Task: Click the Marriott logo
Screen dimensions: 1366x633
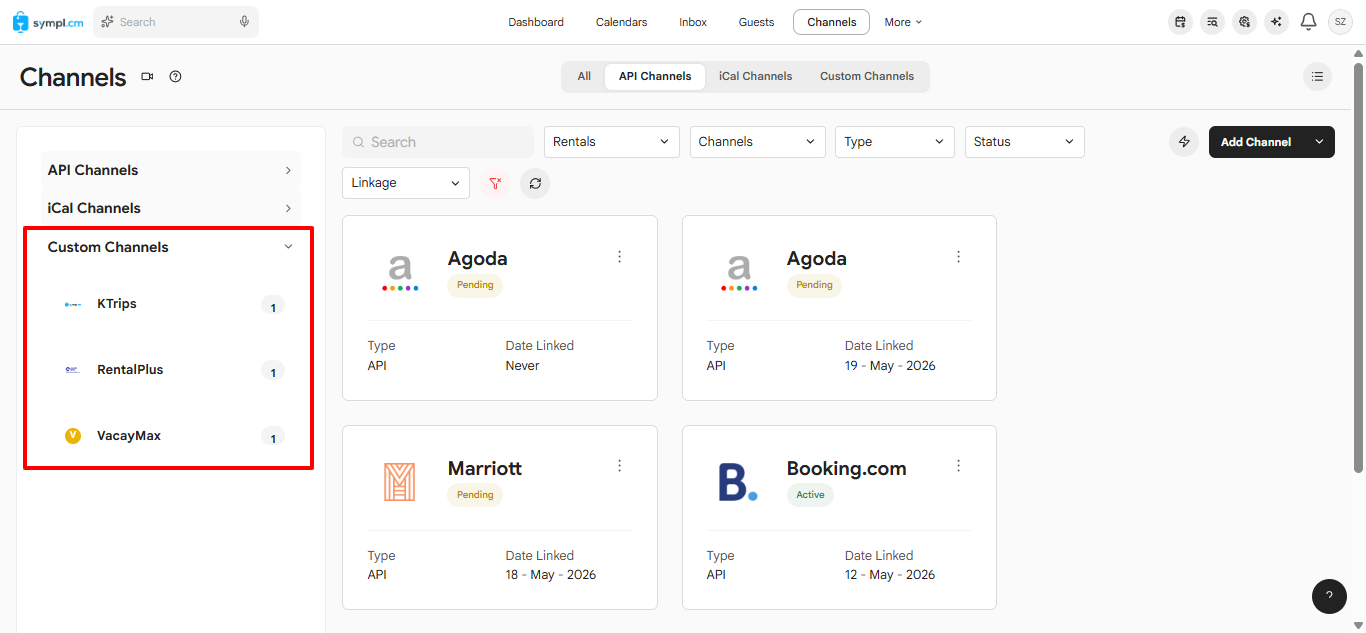Action: (x=399, y=482)
